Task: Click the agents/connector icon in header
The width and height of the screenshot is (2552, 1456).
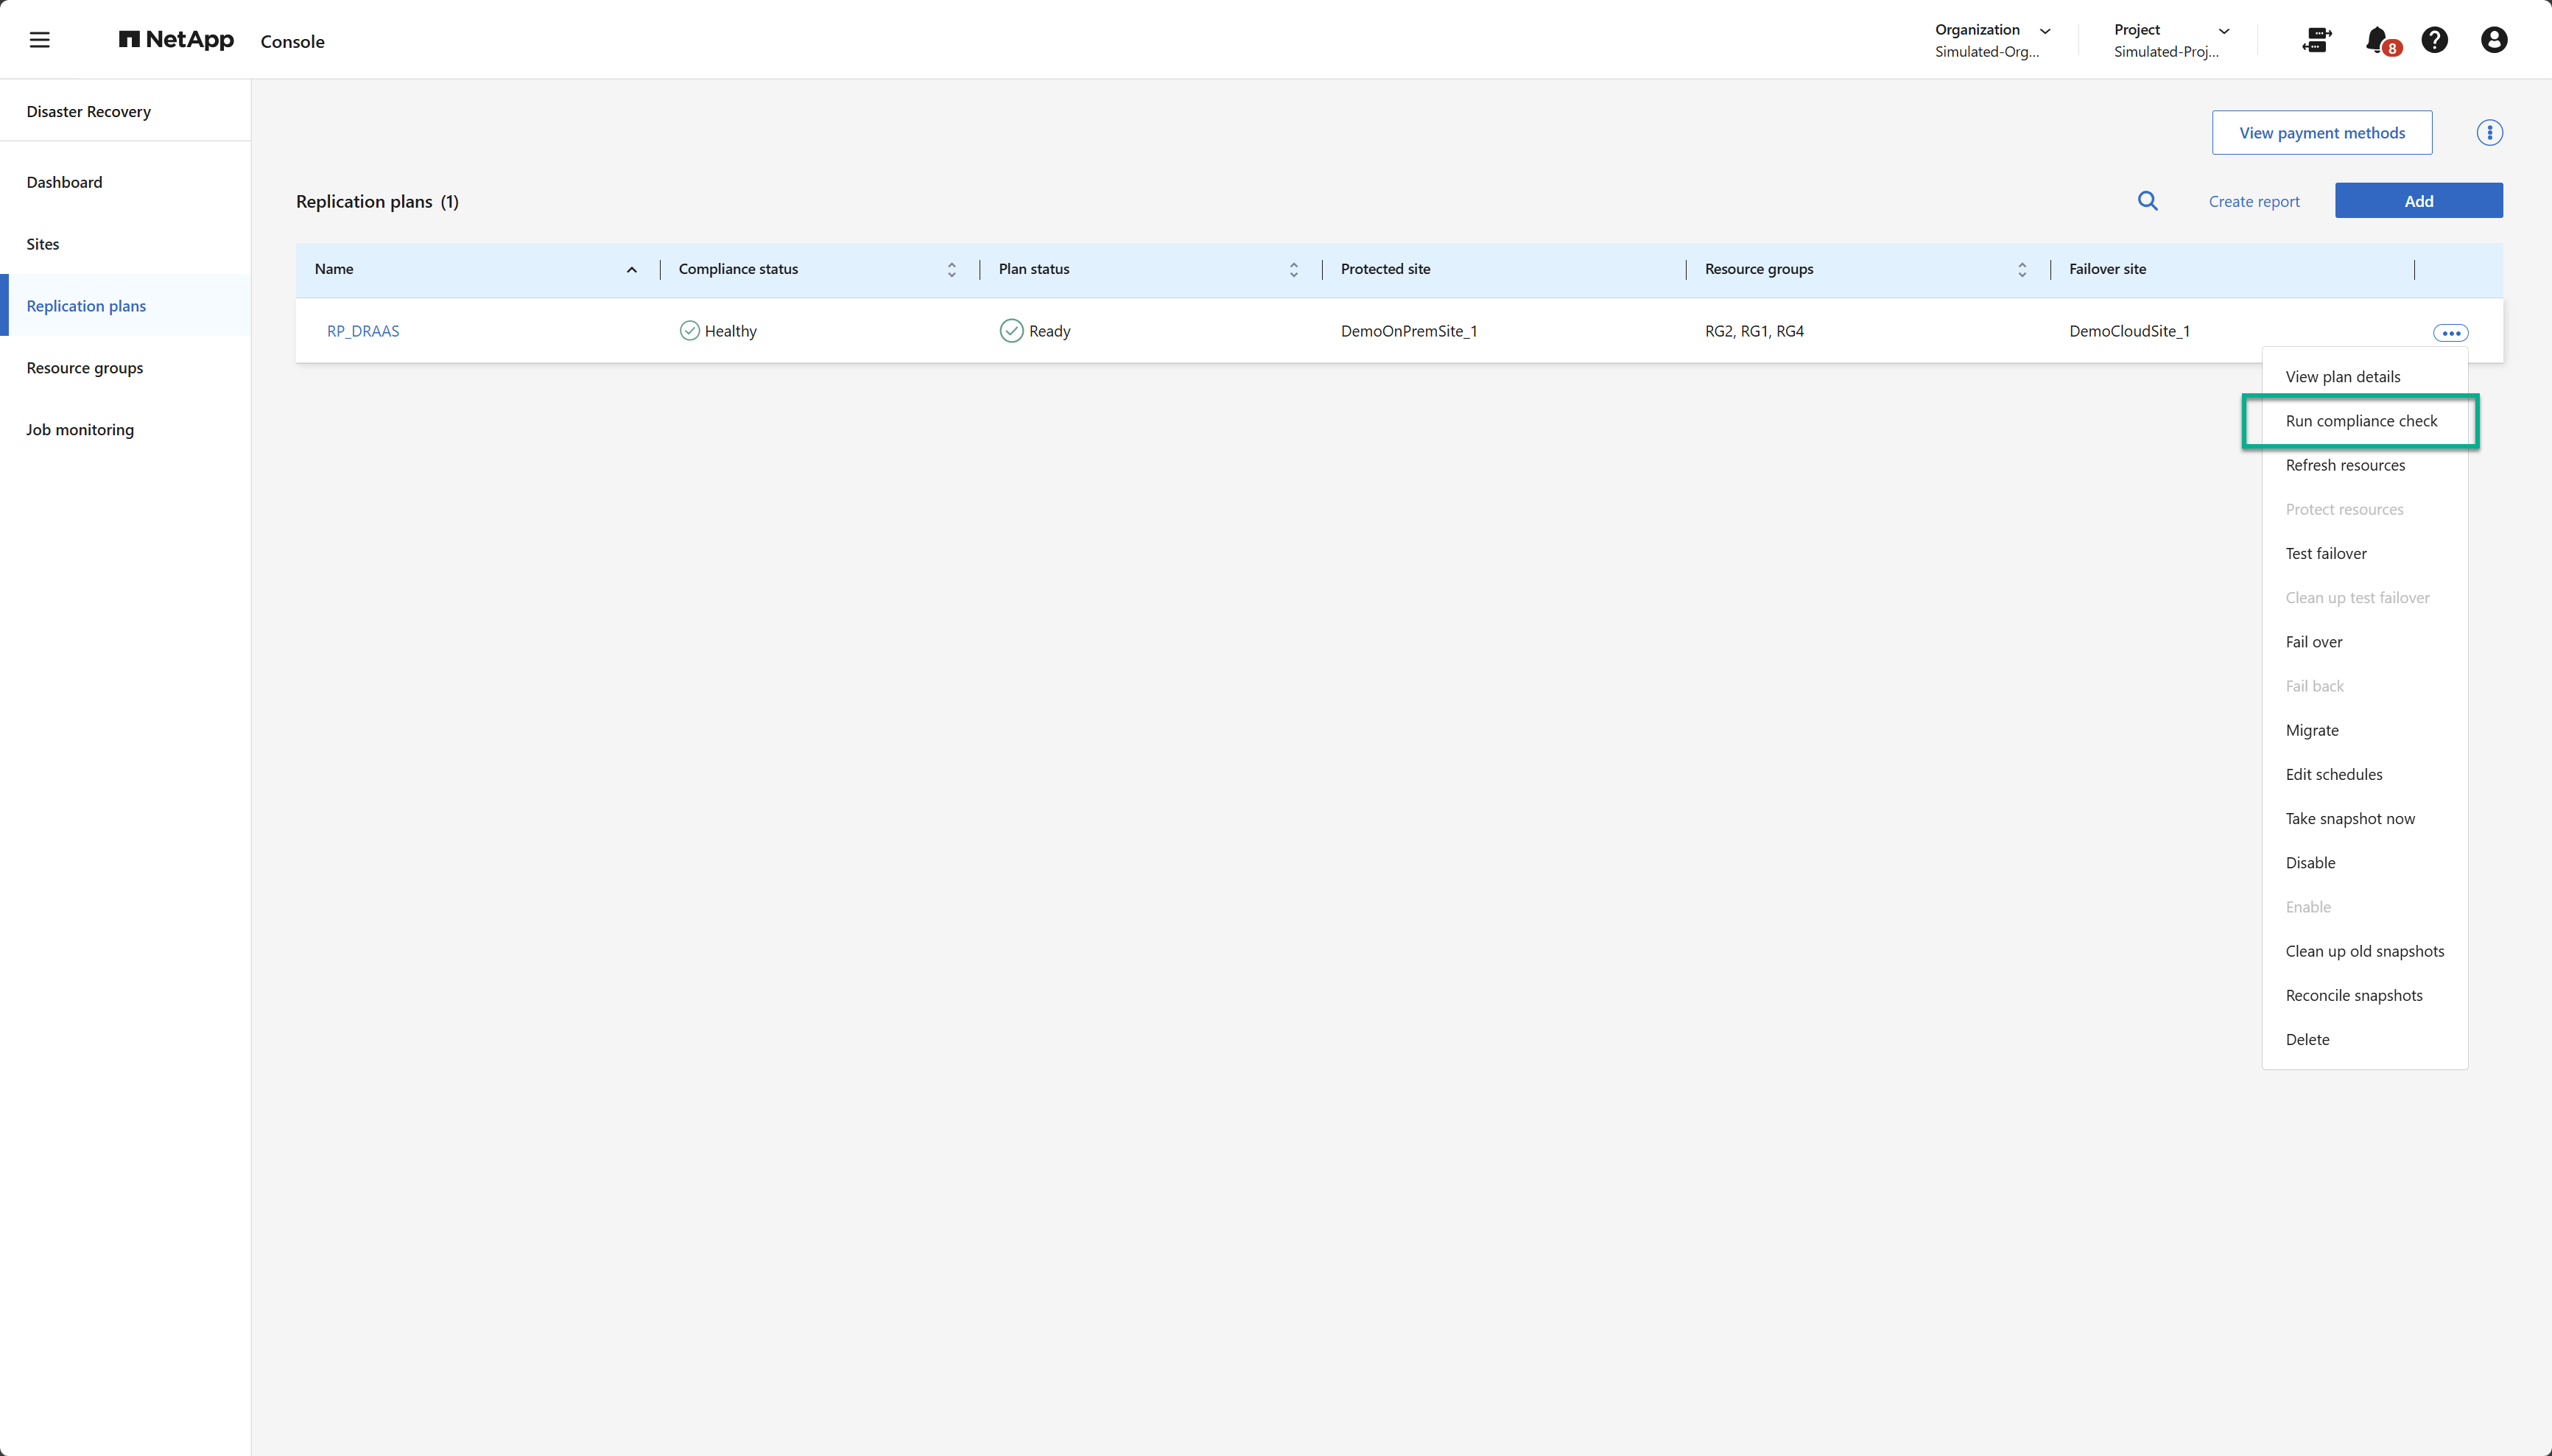Action: pos(2316,40)
